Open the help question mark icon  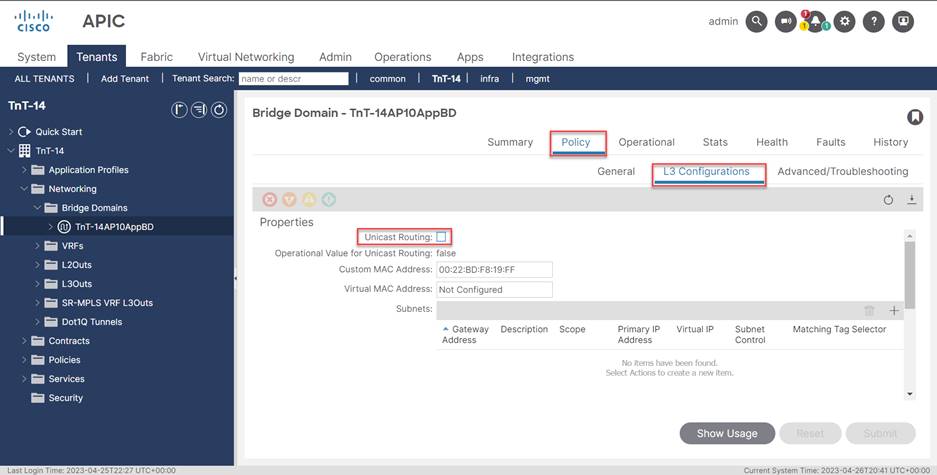[x=874, y=22]
